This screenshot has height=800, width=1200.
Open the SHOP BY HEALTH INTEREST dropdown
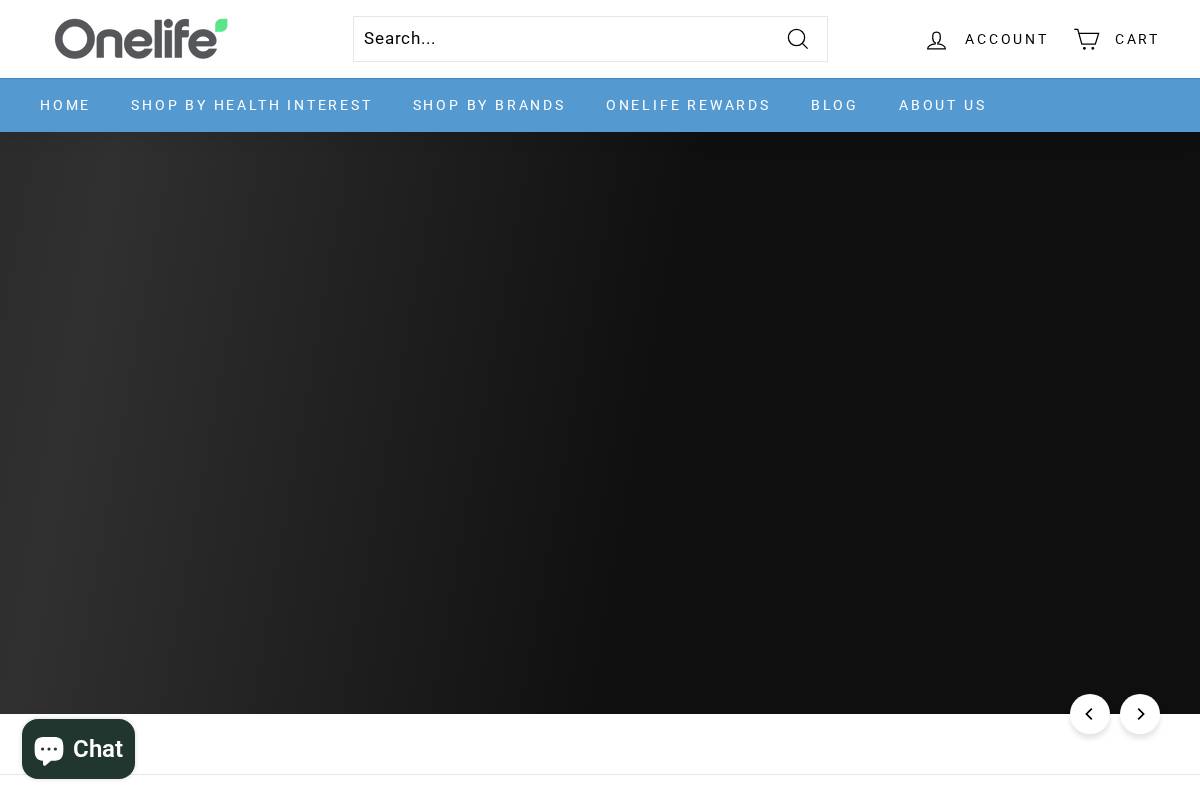pos(251,105)
